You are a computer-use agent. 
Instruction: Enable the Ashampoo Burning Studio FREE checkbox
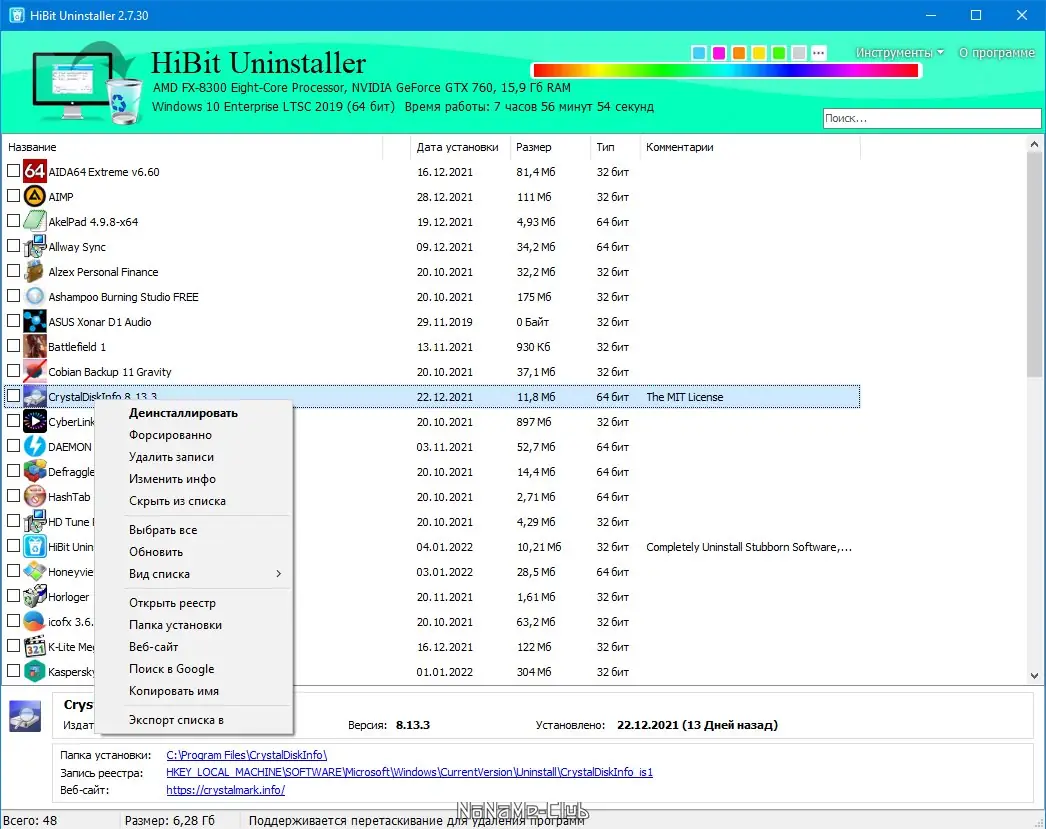(13, 295)
